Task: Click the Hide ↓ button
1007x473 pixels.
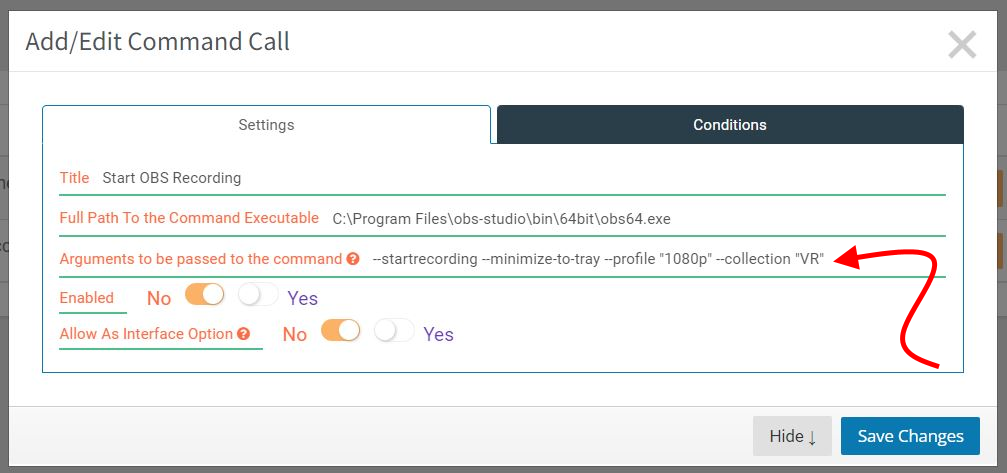Action: (792, 436)
